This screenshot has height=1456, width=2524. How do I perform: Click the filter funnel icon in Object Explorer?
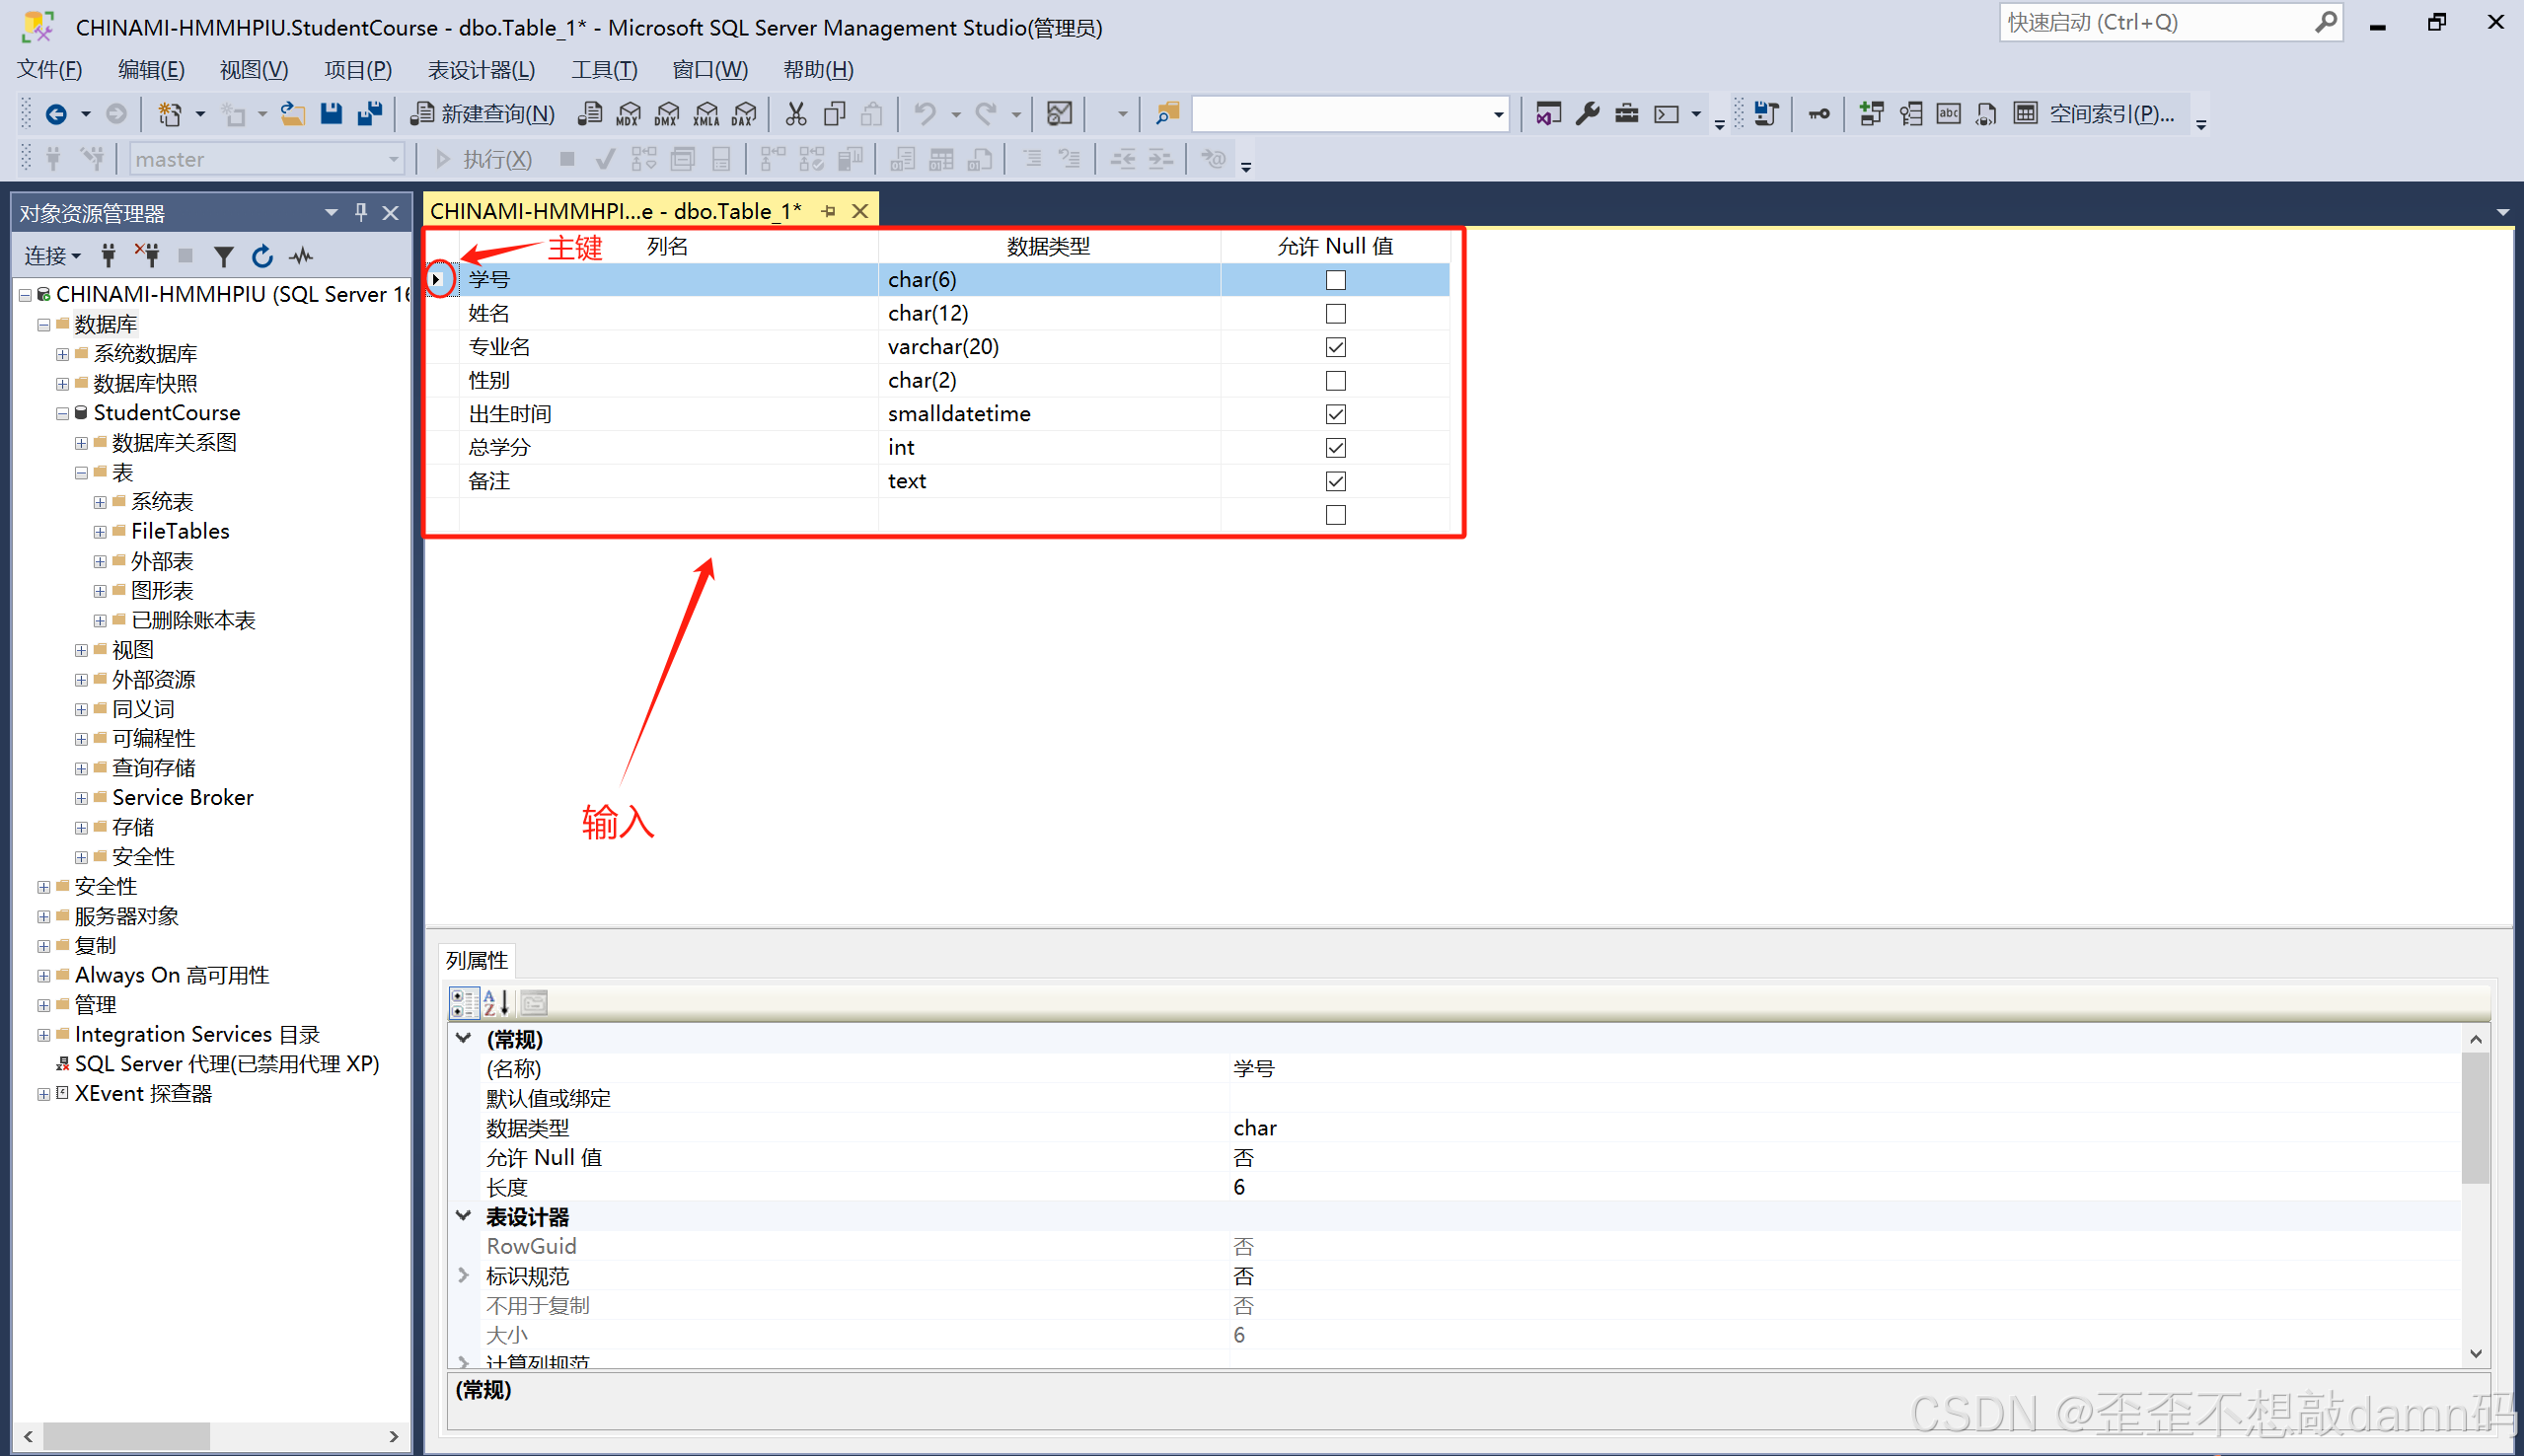coord(223,257)
